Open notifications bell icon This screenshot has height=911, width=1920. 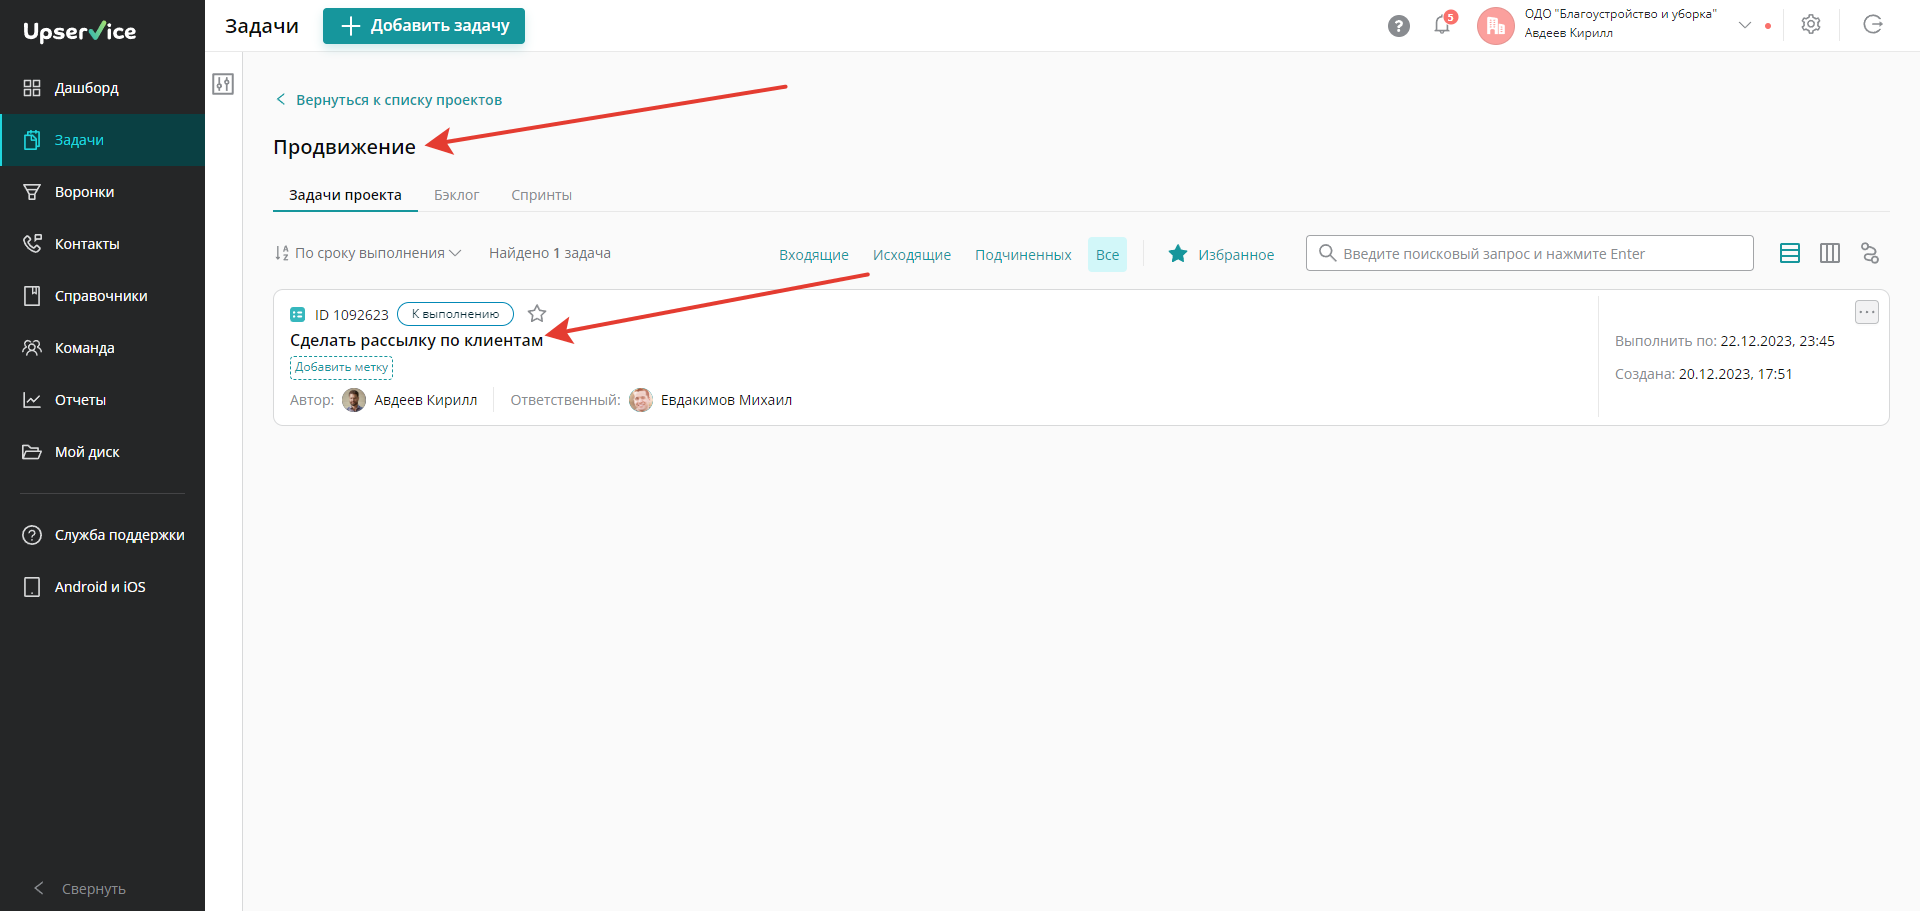point(1442,25)
